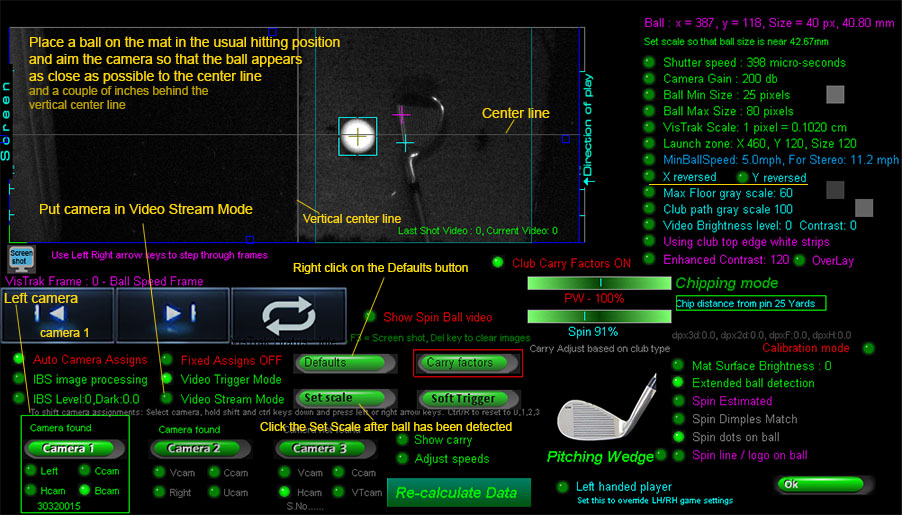Viewport: 902px width, 515px height.
Task: Toggle Left handed player option
Action: point(563,487)
